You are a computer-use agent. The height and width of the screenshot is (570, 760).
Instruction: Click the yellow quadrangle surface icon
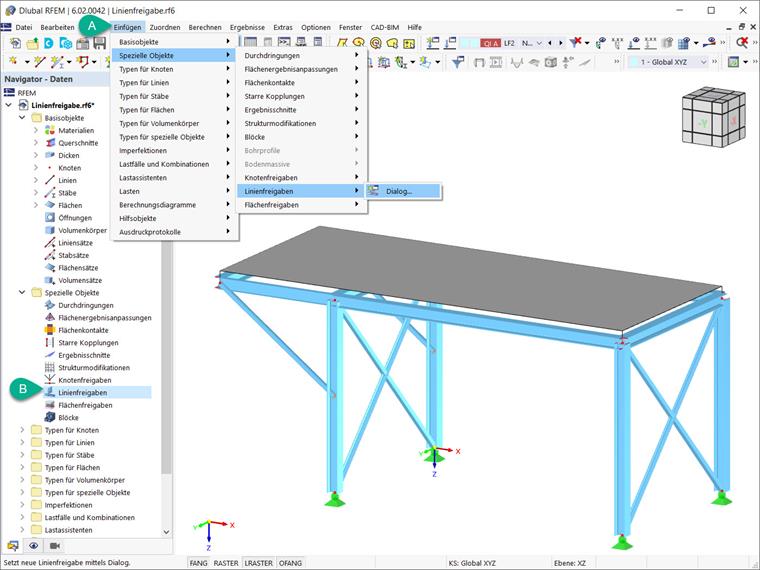click(342, 43)
